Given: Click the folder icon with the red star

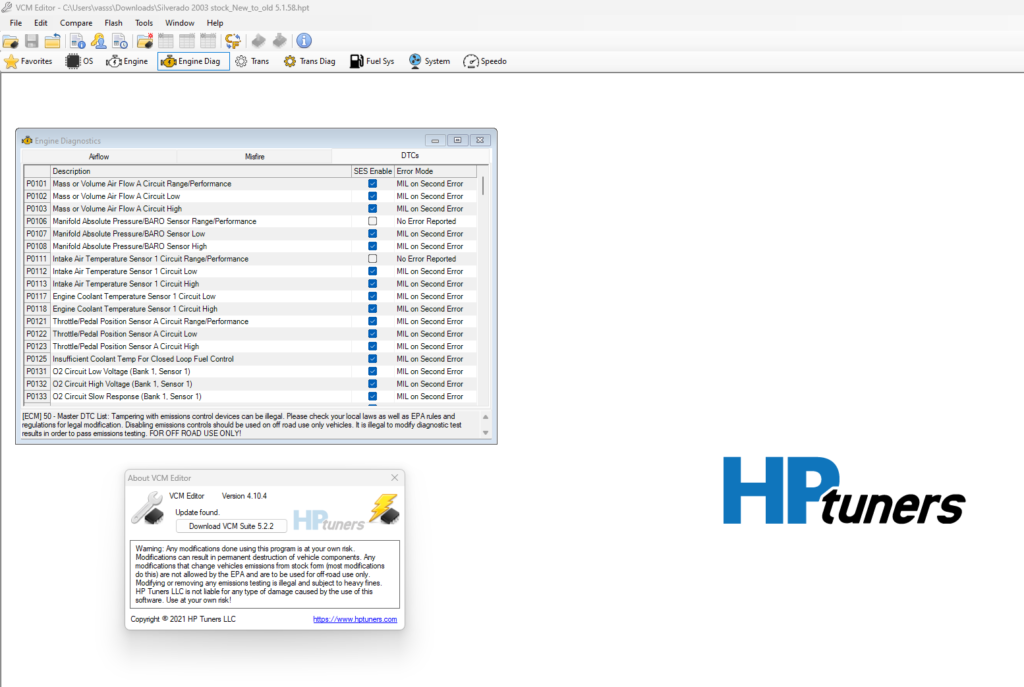Looking at the screenshot, I should [144, 41].
